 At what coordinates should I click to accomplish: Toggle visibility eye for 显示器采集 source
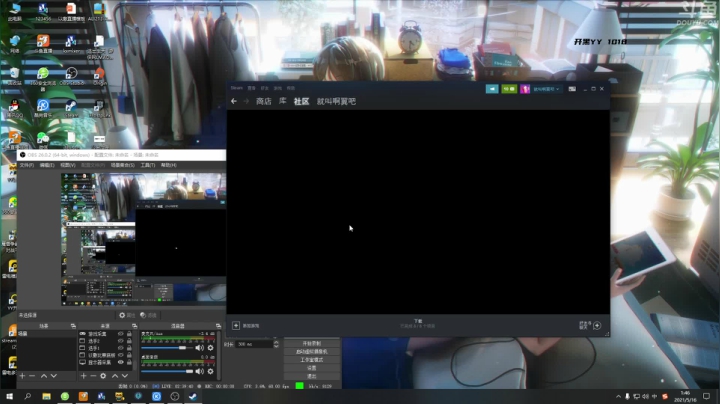point(121,362)
